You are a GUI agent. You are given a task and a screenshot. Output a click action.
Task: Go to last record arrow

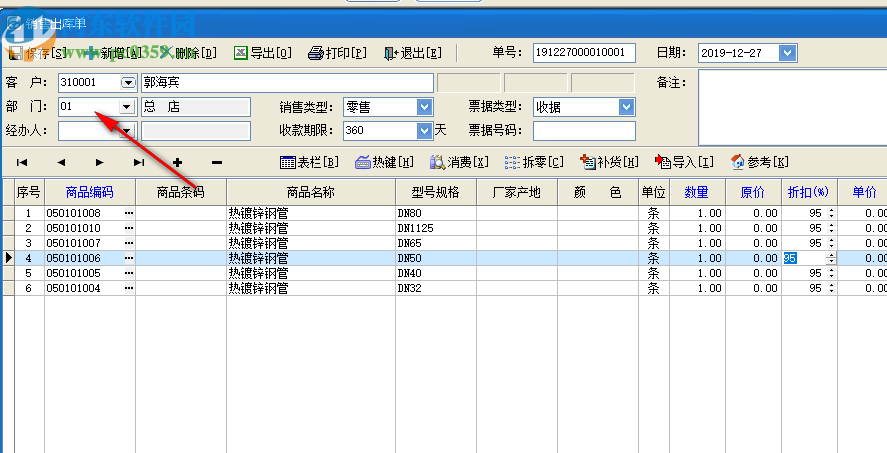(x=139, y=162)
